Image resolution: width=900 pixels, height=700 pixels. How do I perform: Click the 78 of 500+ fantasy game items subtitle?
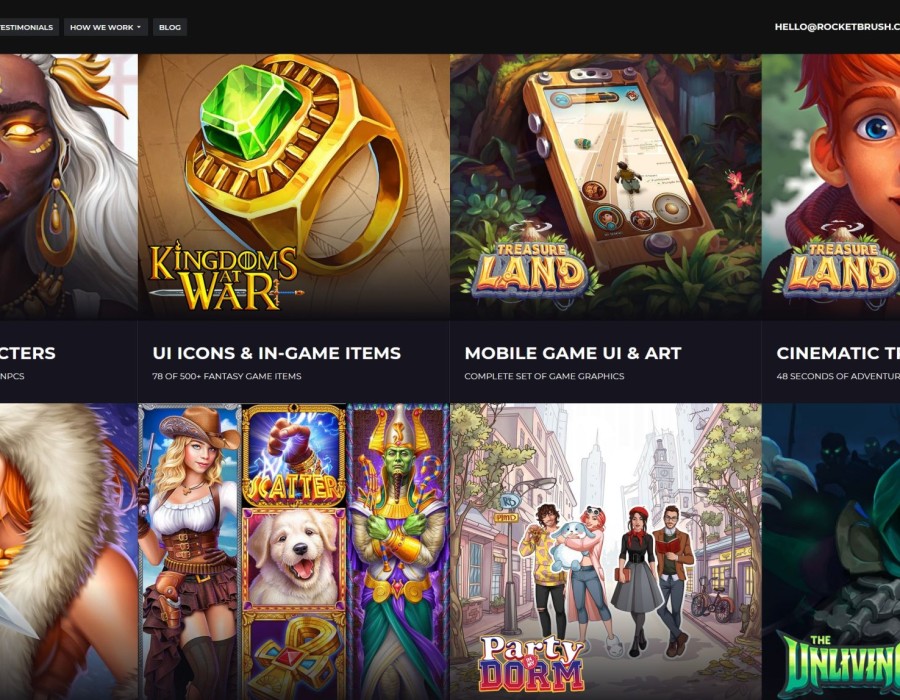[227, 376]
